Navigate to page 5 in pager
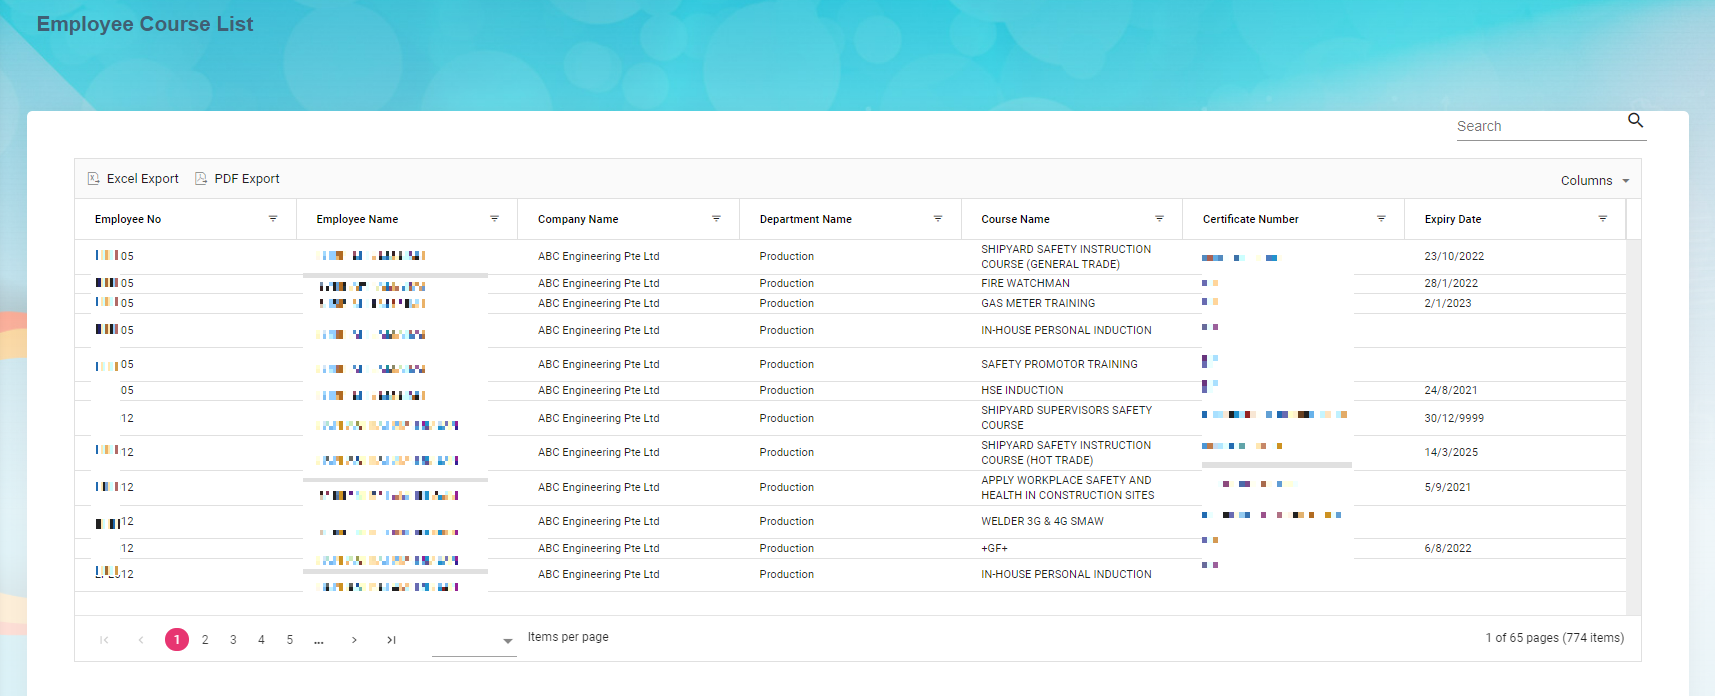Screen dimensions: 1715x696 (290, 640)
